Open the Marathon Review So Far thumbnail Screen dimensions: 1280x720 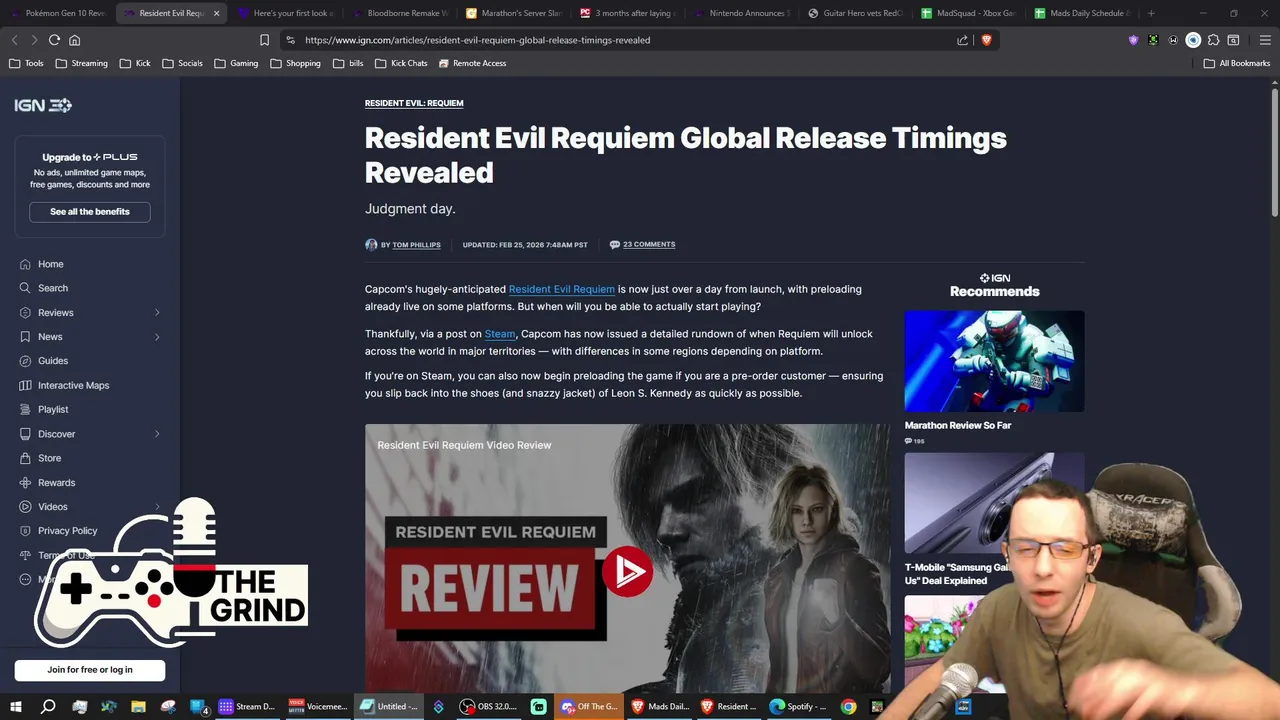[994, 361]
